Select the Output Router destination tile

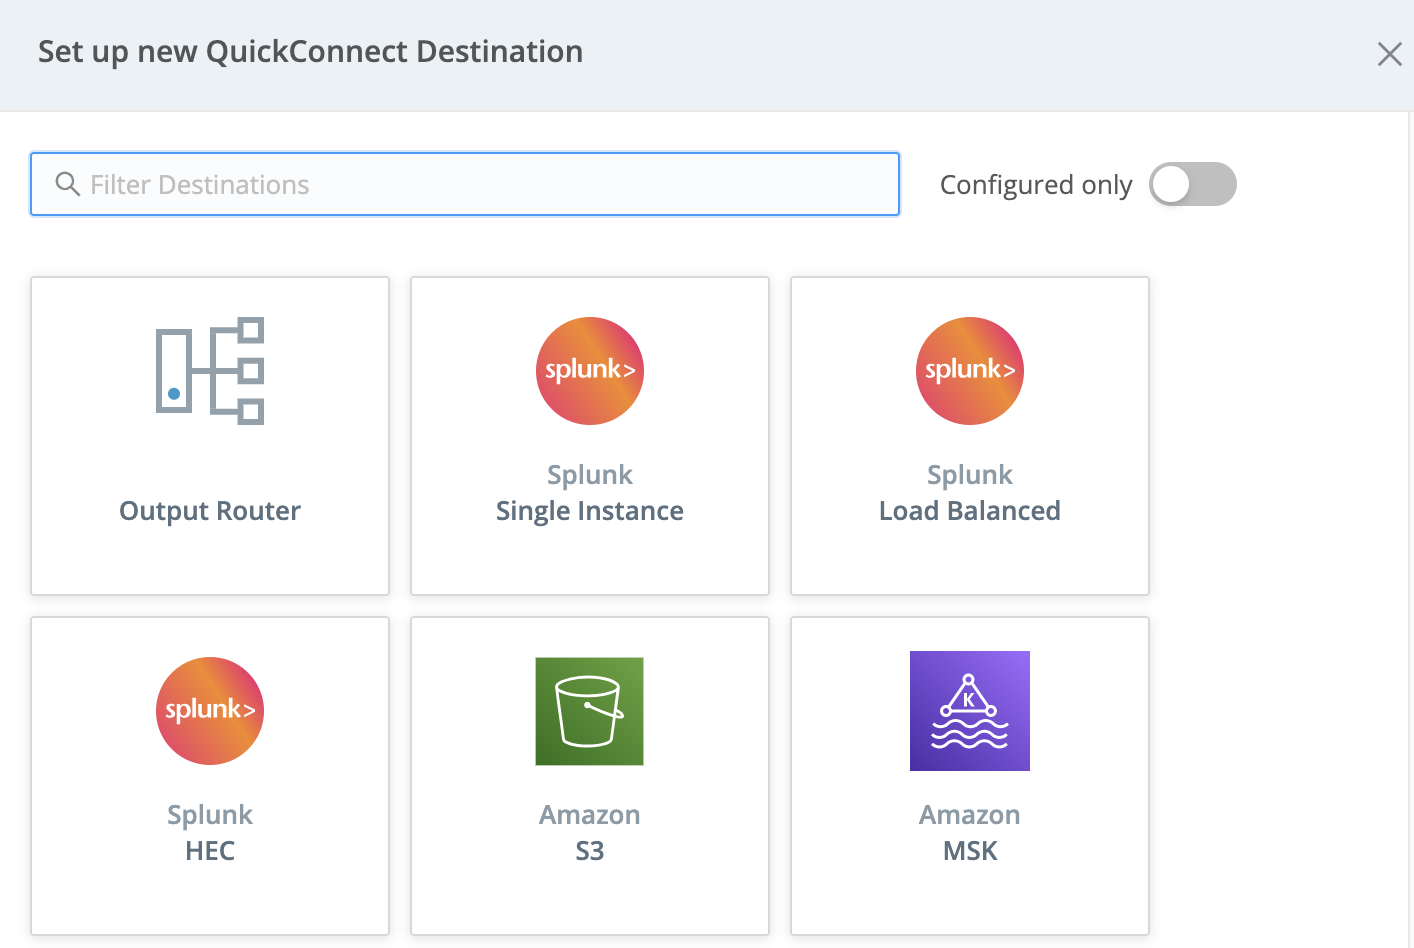tap(209, 435)
